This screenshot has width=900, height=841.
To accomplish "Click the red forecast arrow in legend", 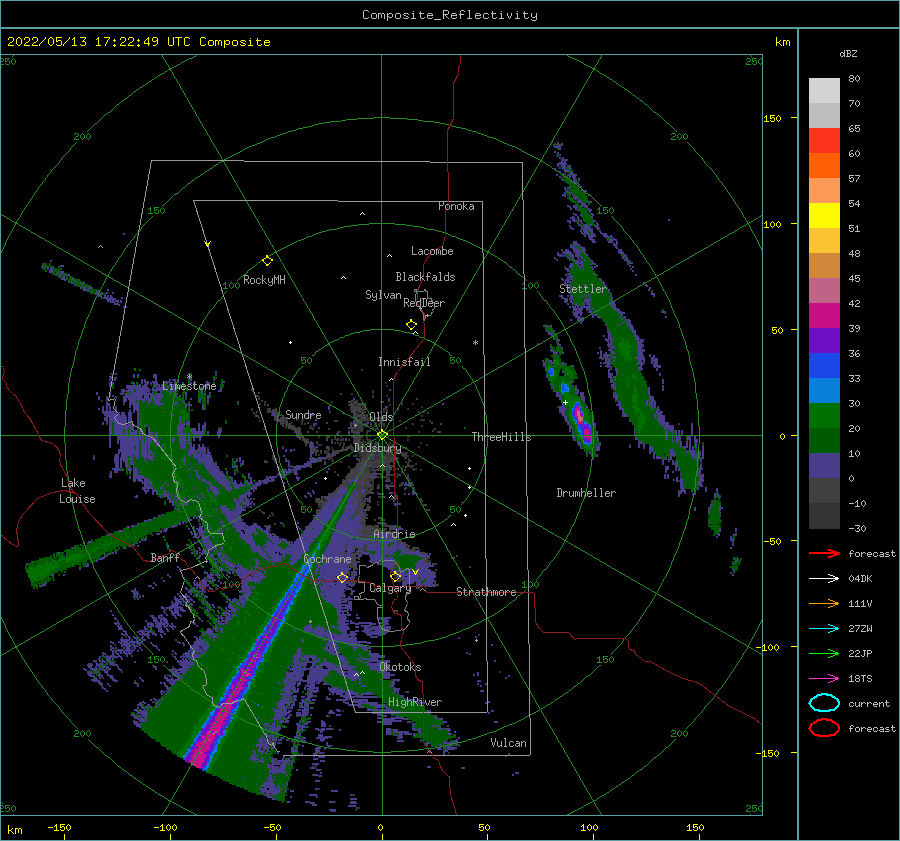I will [x=824, y=553].
